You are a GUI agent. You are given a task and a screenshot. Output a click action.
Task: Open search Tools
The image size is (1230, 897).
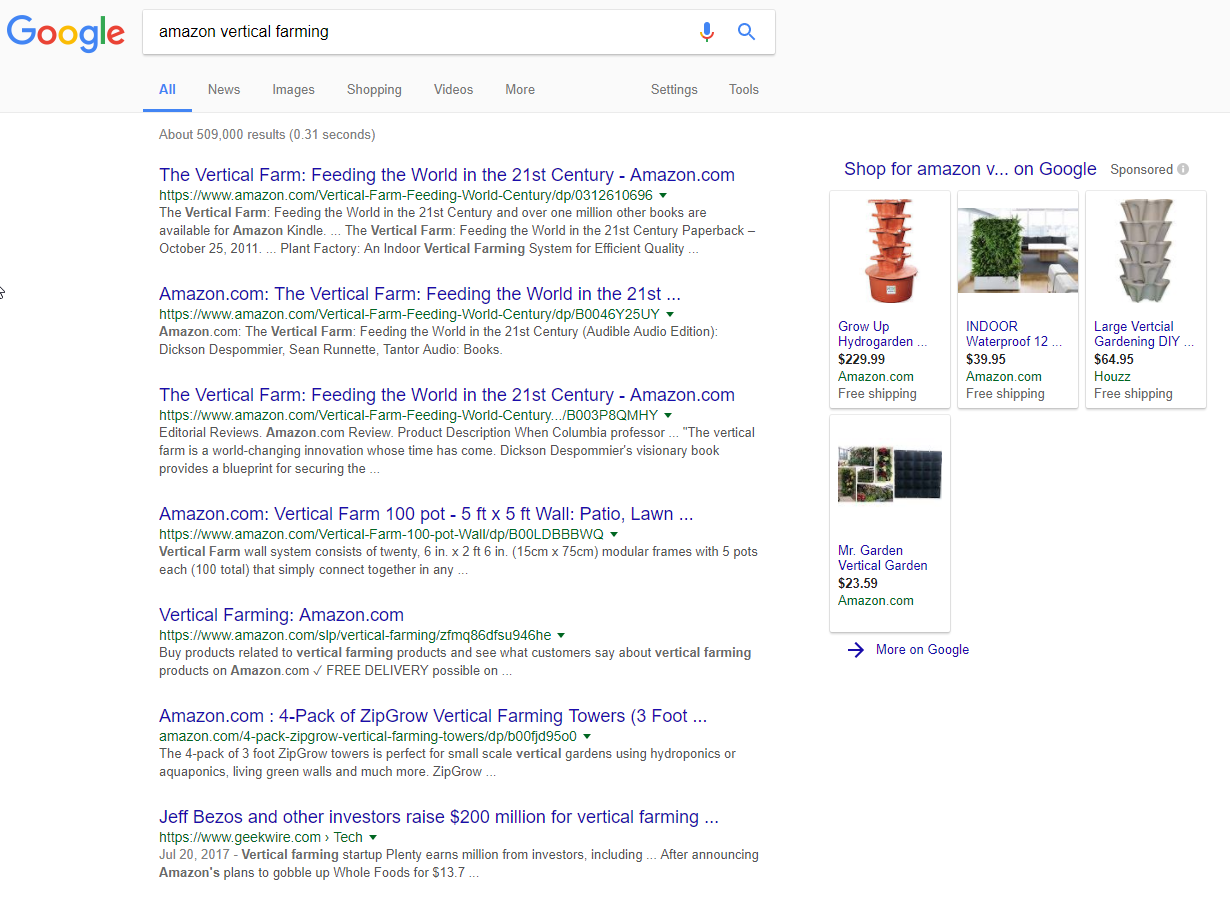pos(744,90)
